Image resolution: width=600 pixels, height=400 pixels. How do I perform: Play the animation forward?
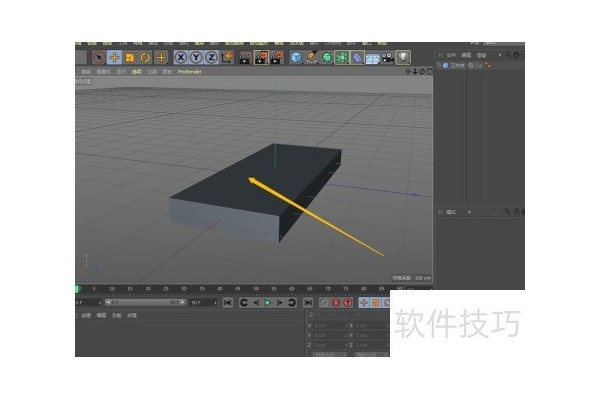[268, 303]
